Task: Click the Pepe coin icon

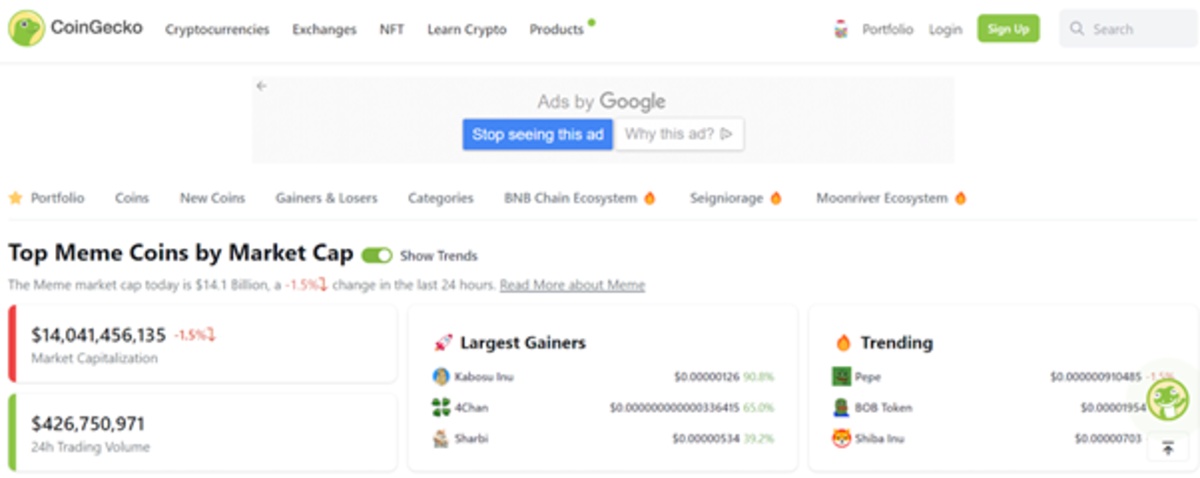Action: point(841,377)
